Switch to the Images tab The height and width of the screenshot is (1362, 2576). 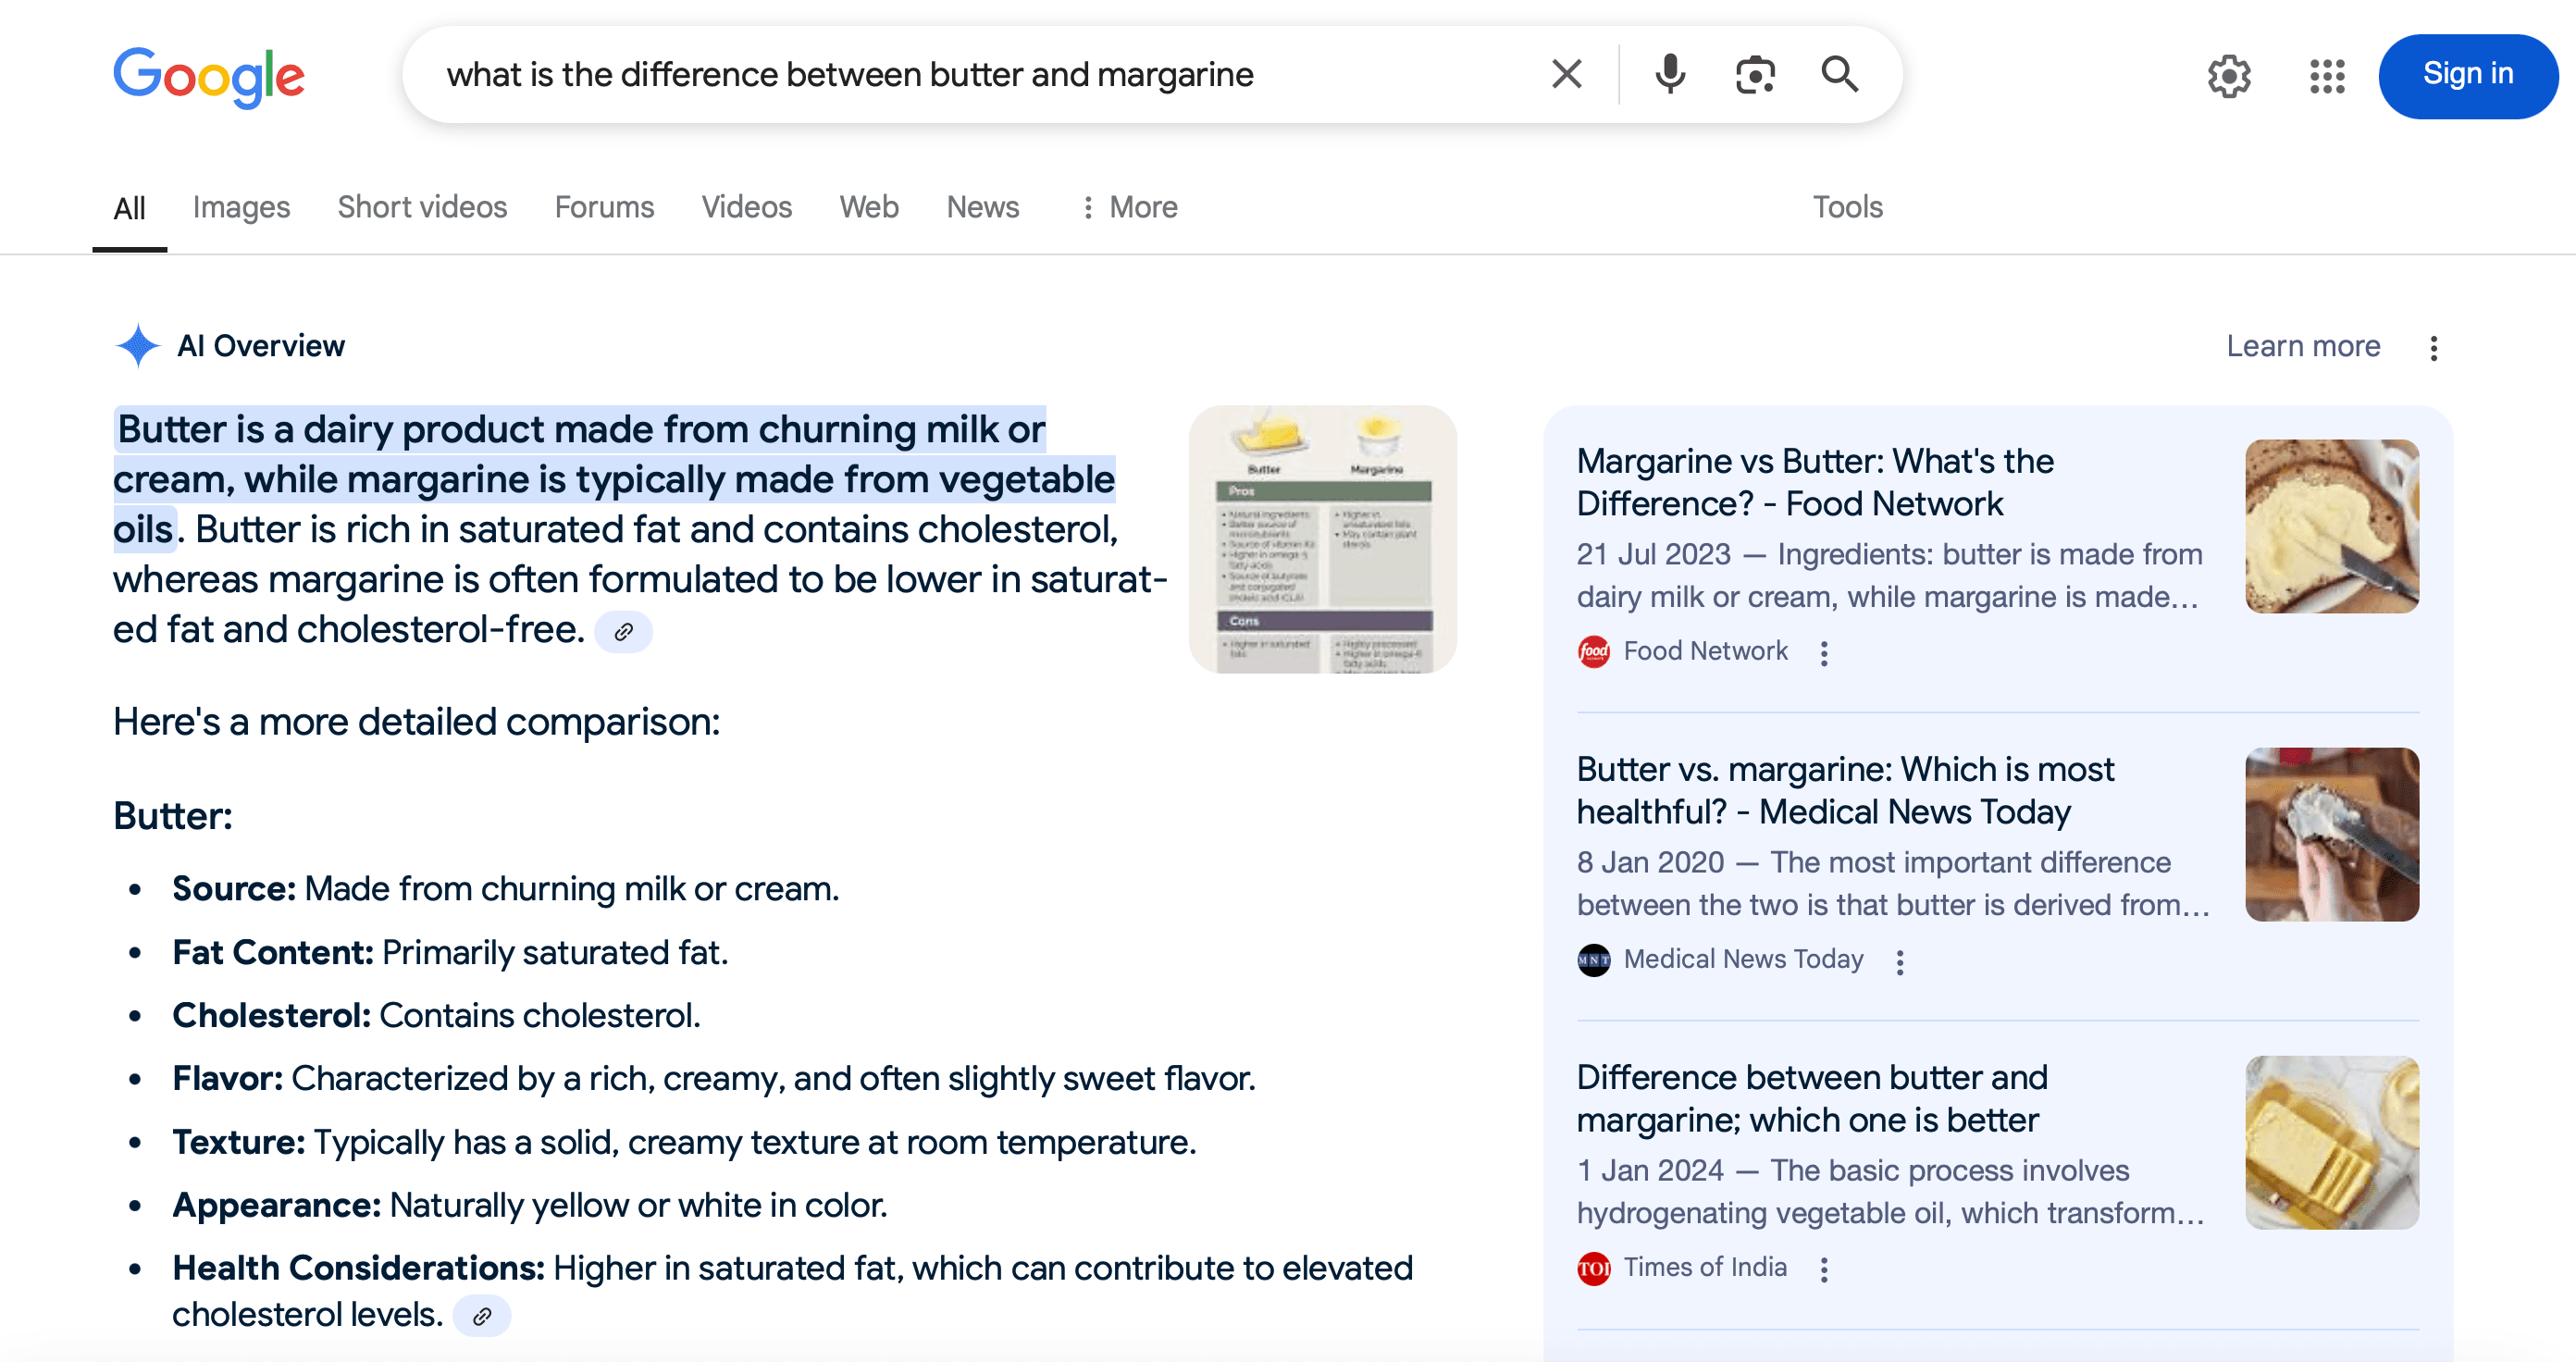click(x=241, y=207)
